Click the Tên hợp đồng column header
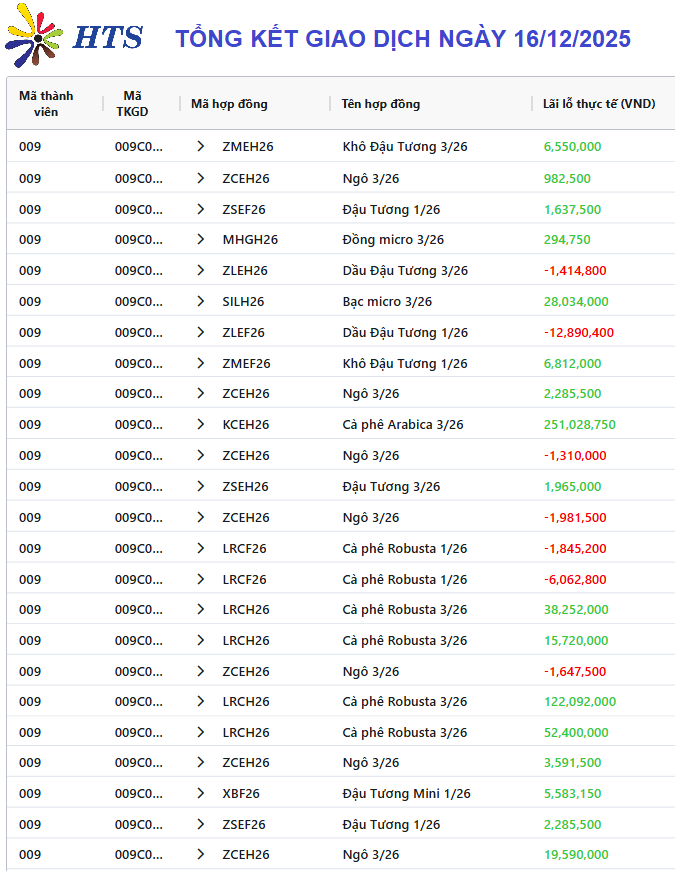This screenshot has width=675, height=875. (x=381, y=104)
